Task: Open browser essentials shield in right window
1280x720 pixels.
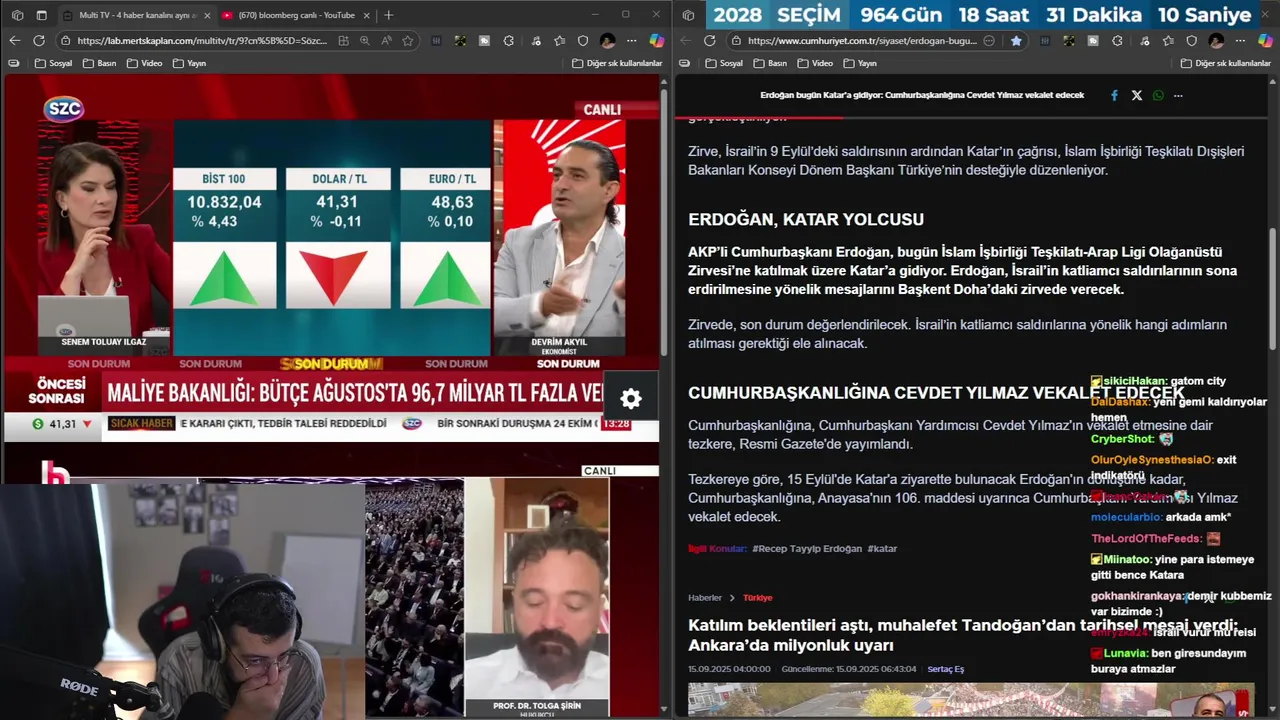Action: [1192, 41]
